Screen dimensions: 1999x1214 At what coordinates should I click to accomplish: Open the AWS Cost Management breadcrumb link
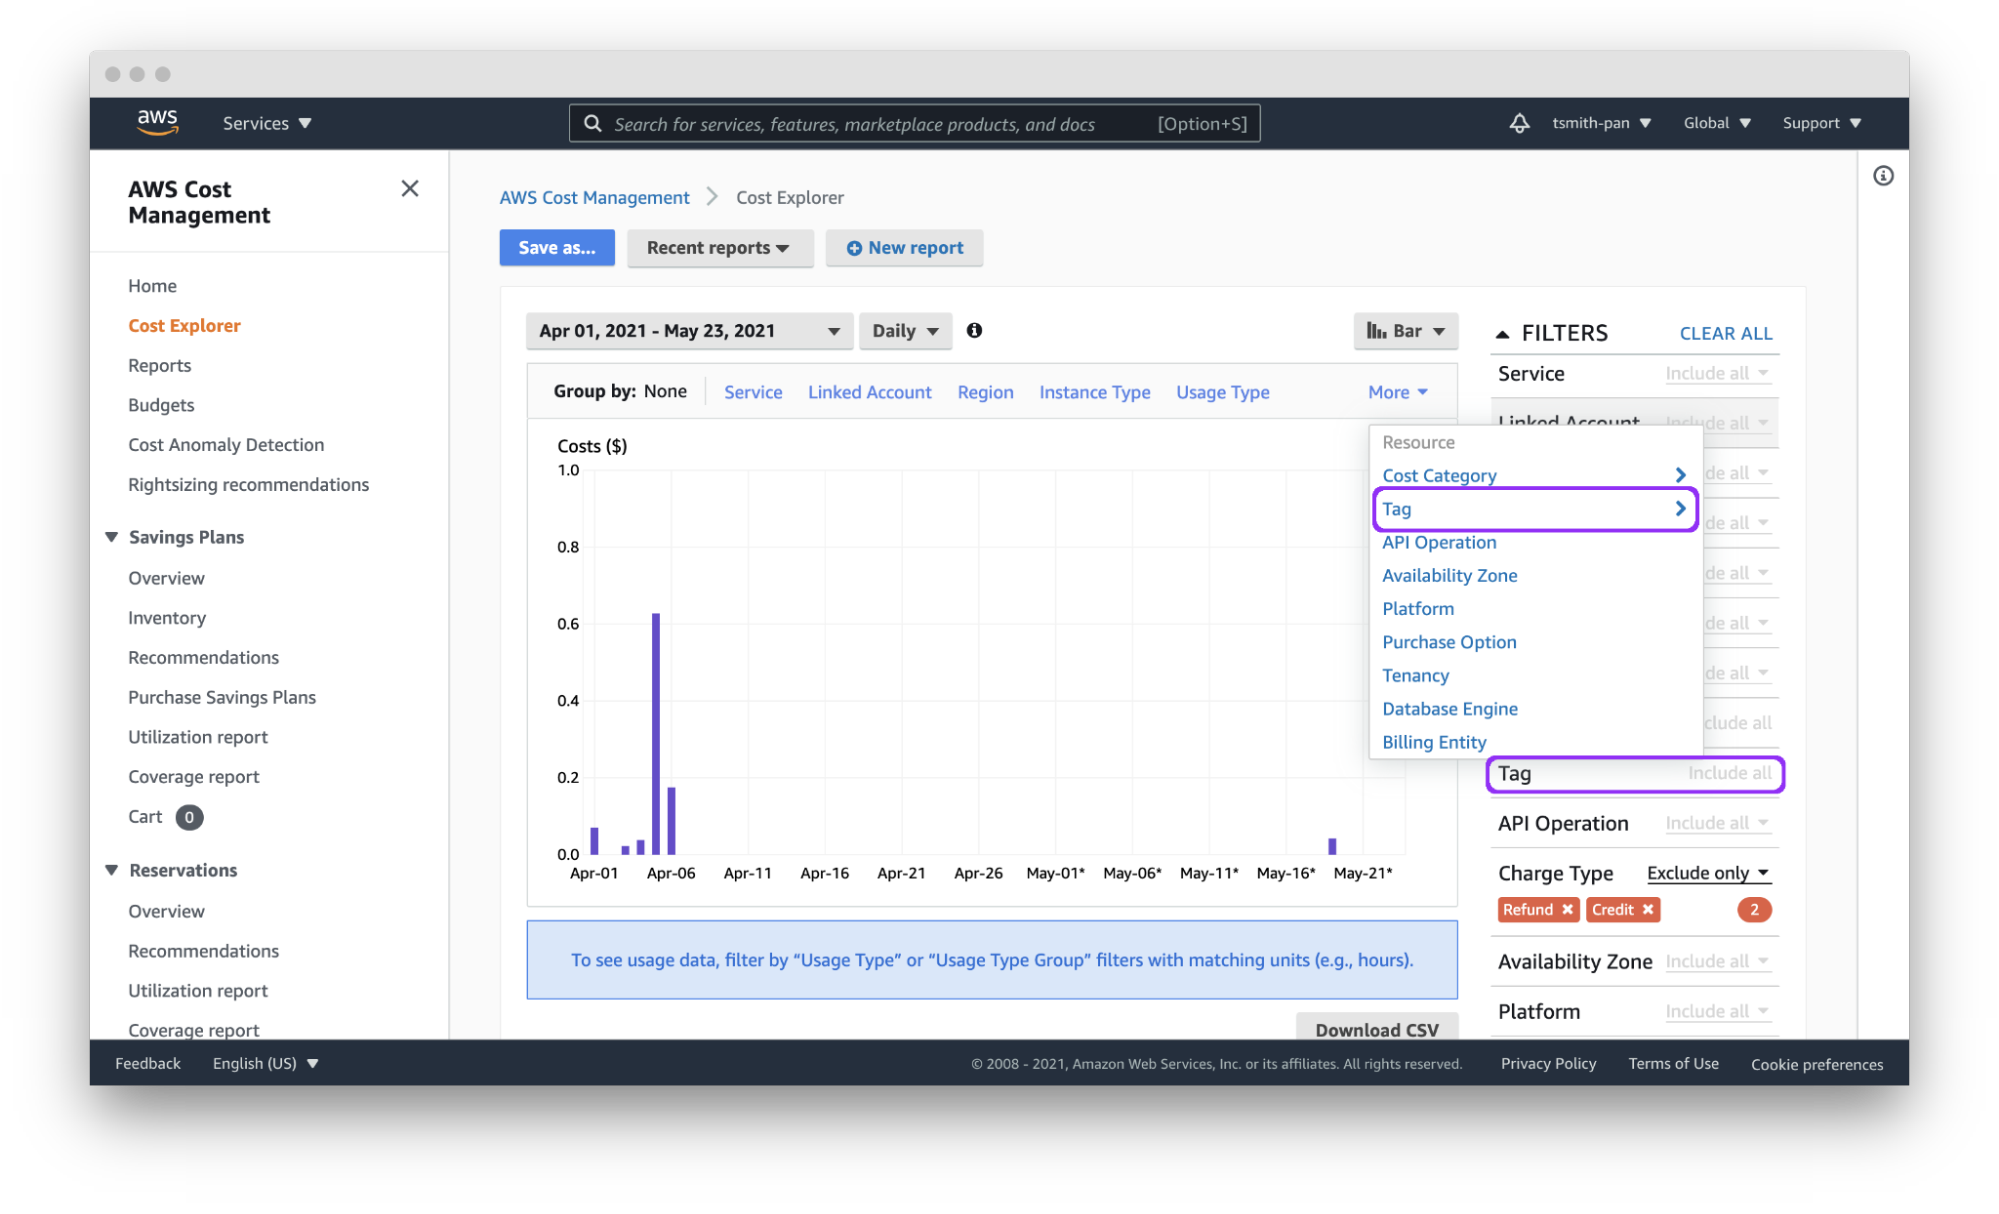594,197
